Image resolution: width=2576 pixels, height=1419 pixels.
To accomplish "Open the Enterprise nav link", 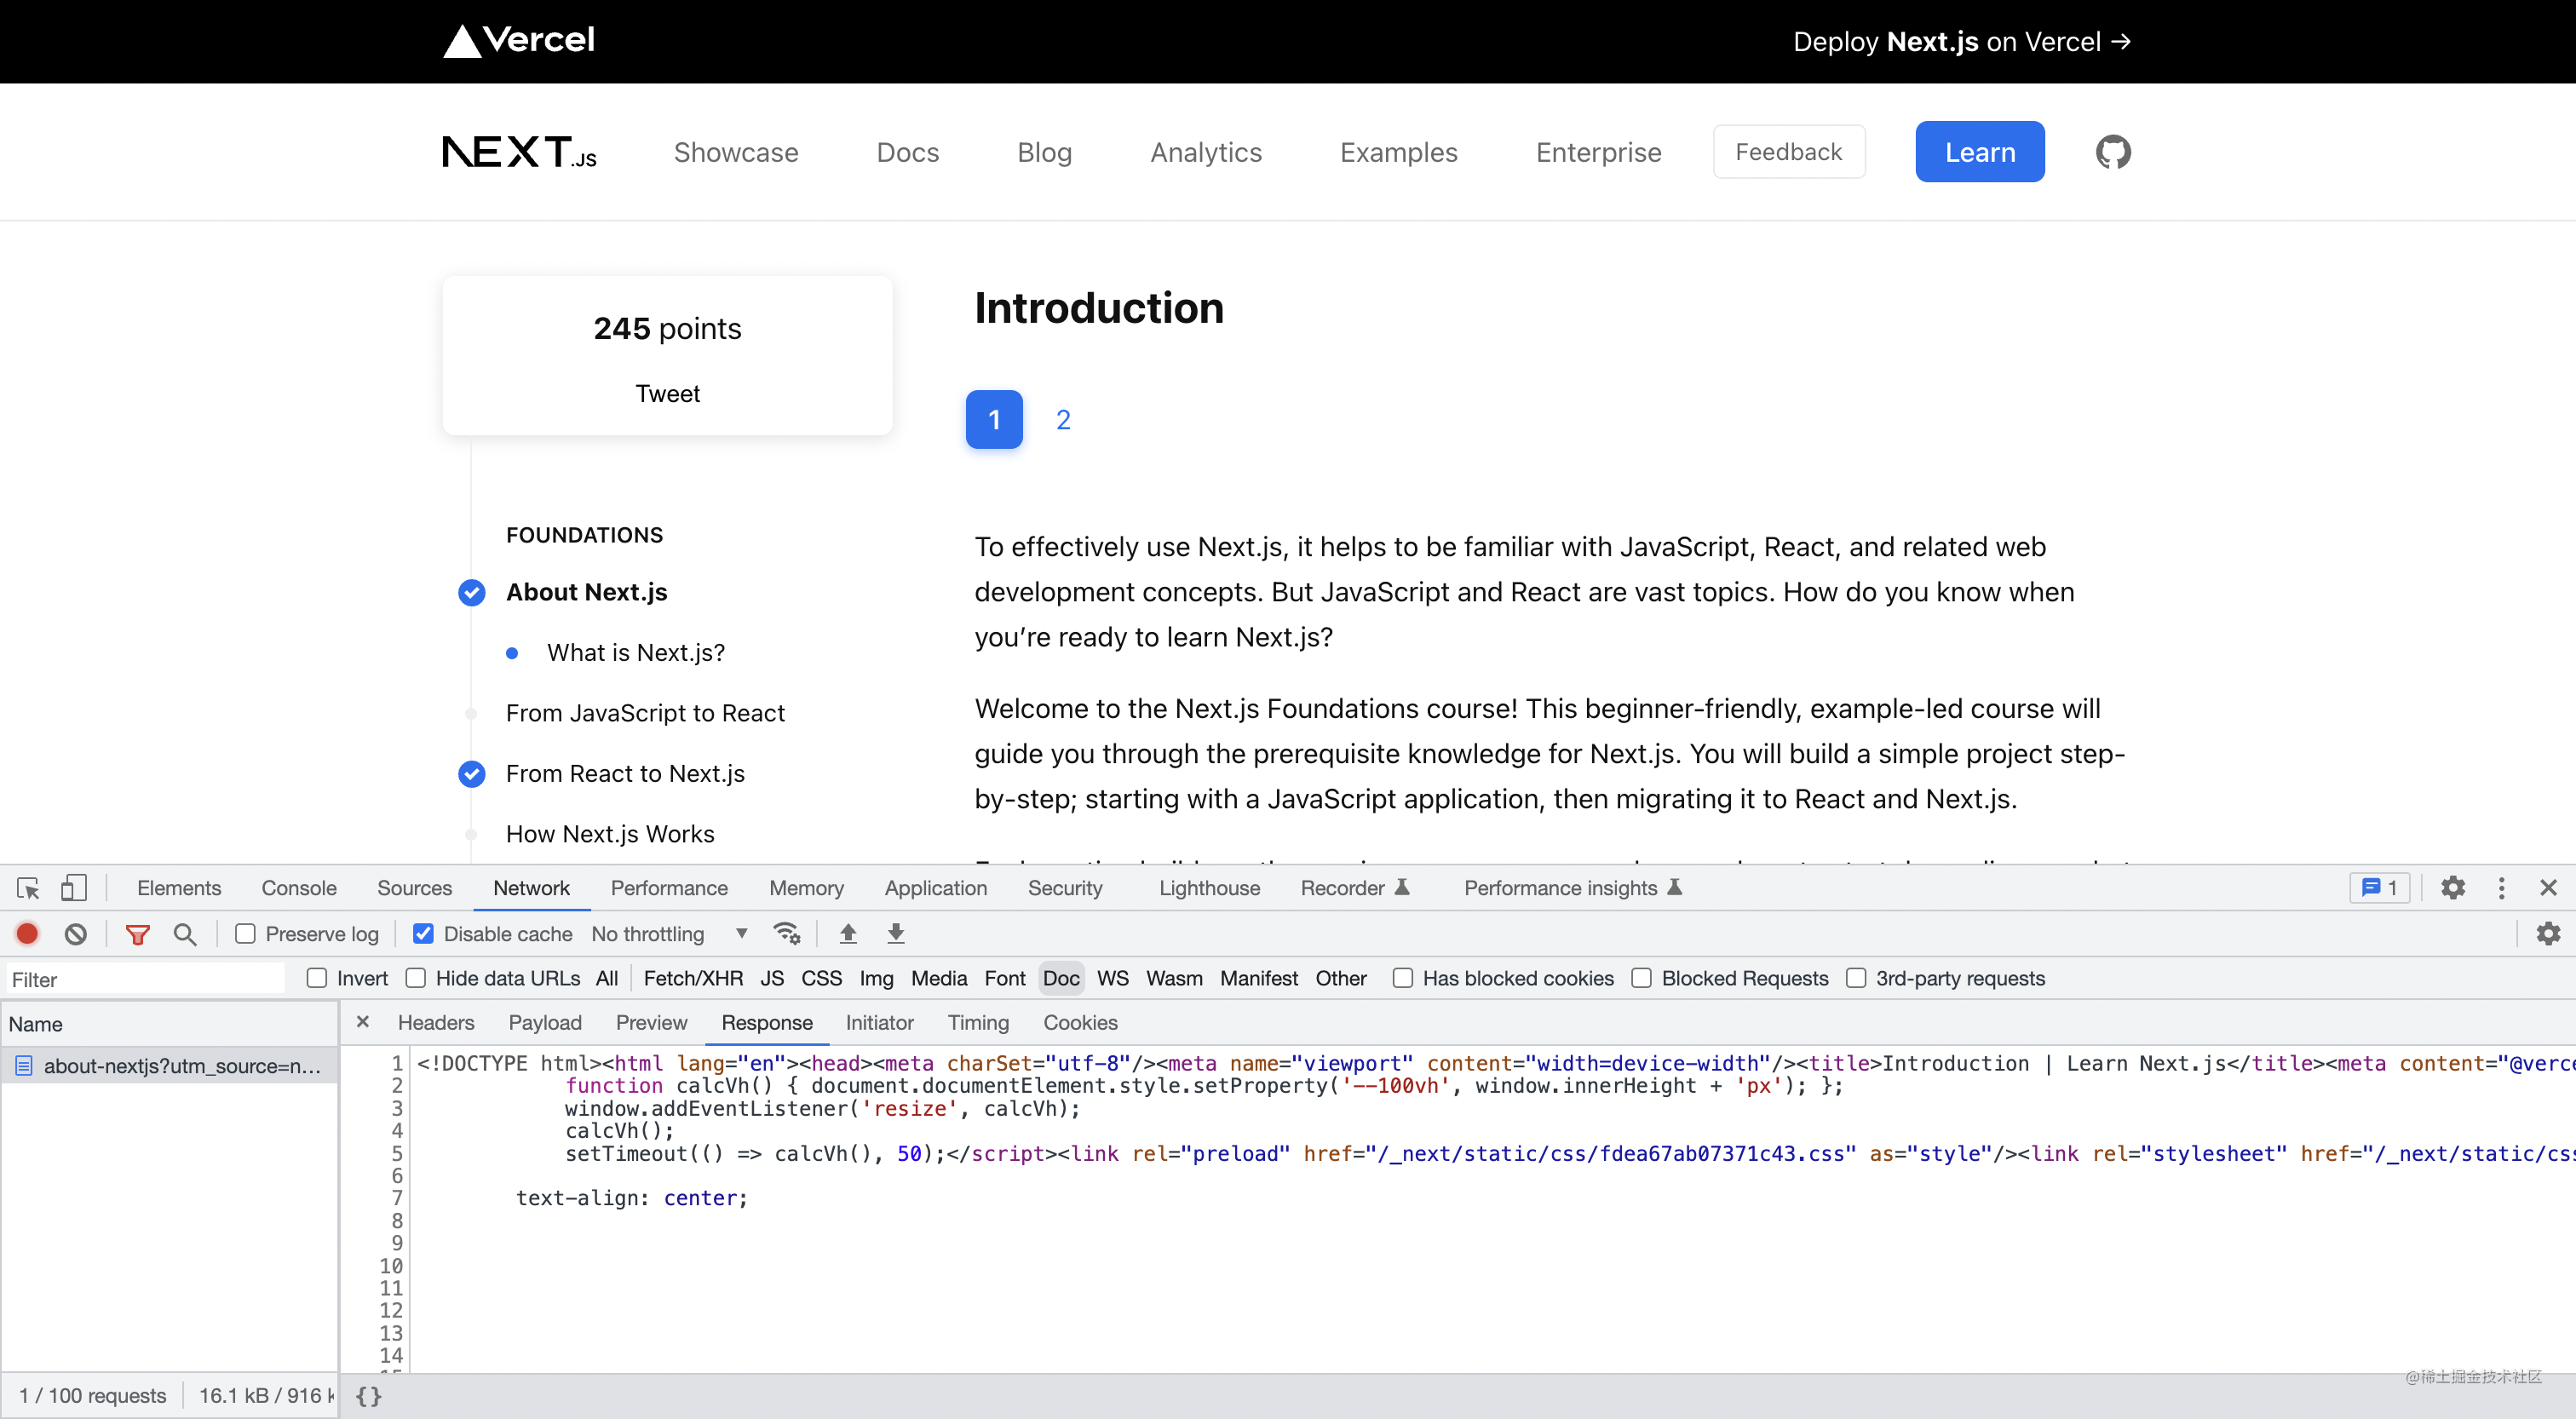I will tap(1598, 152).
